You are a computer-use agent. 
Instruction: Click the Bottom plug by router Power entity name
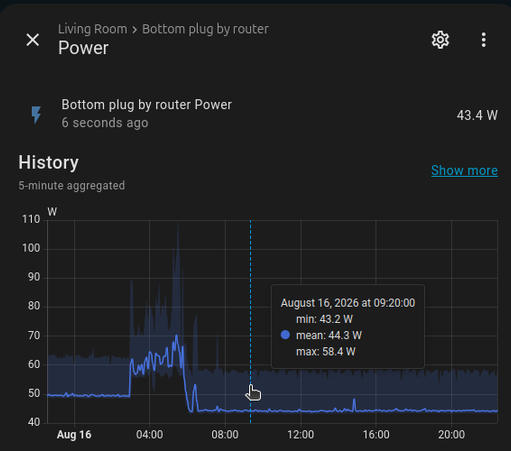(146, 105)
